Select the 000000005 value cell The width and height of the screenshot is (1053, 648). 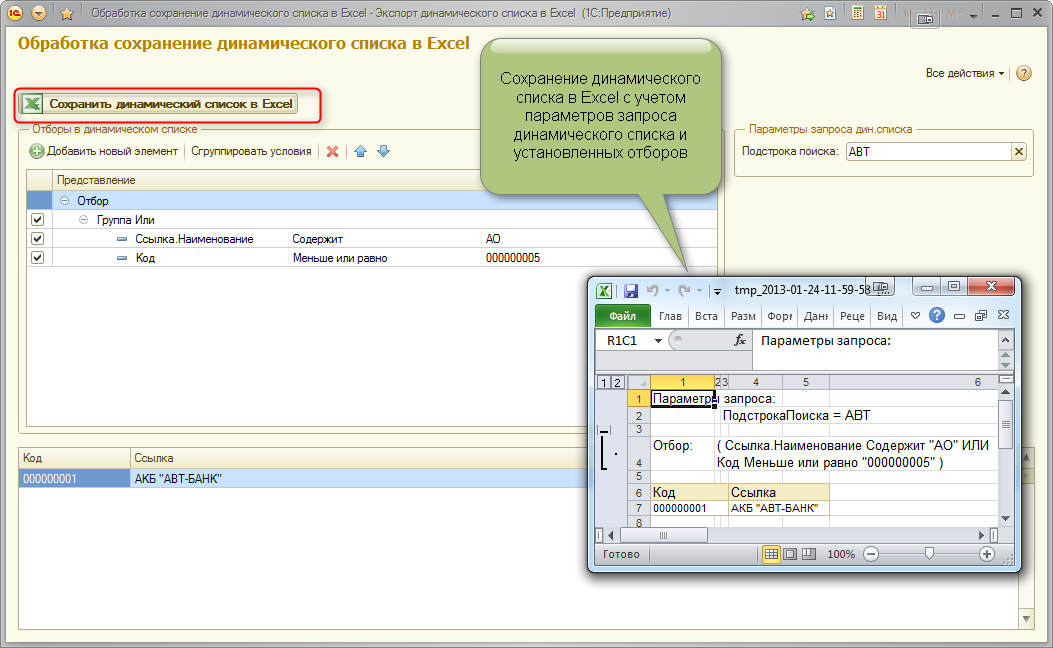point(599,258)
